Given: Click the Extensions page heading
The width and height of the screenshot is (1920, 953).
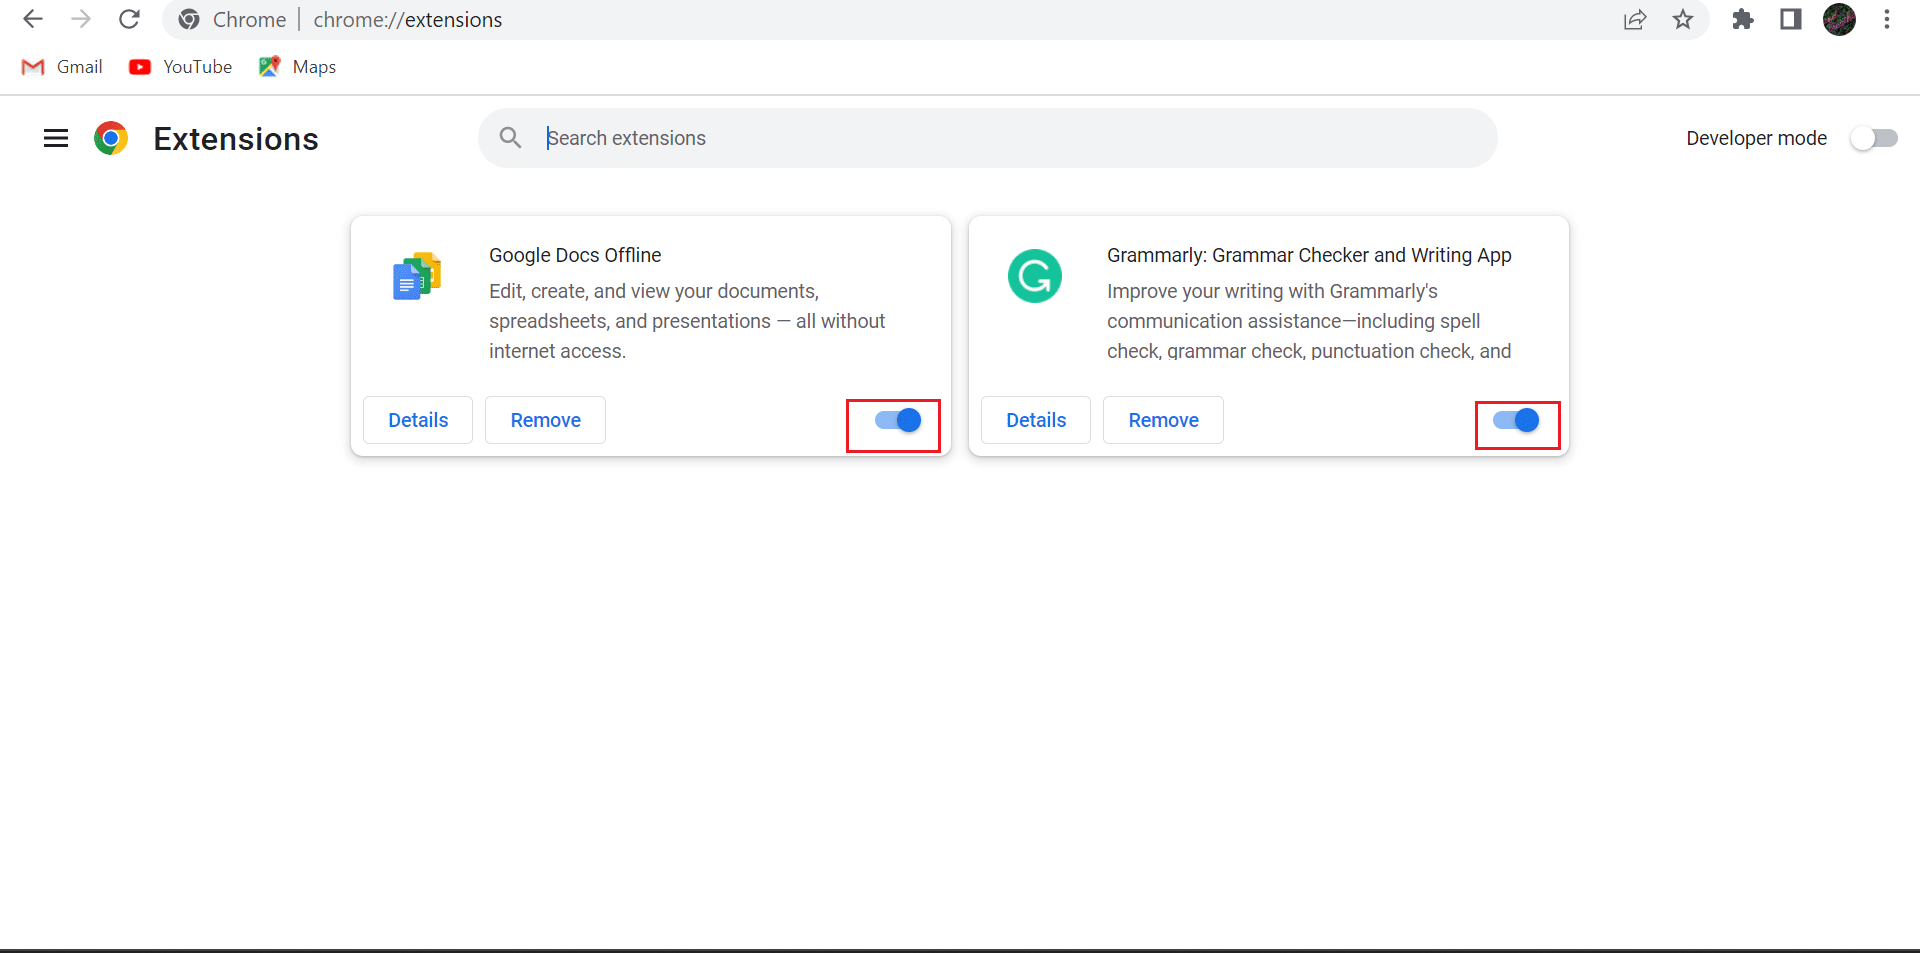Looking at the screenshot, I should [x=236, y=139].
